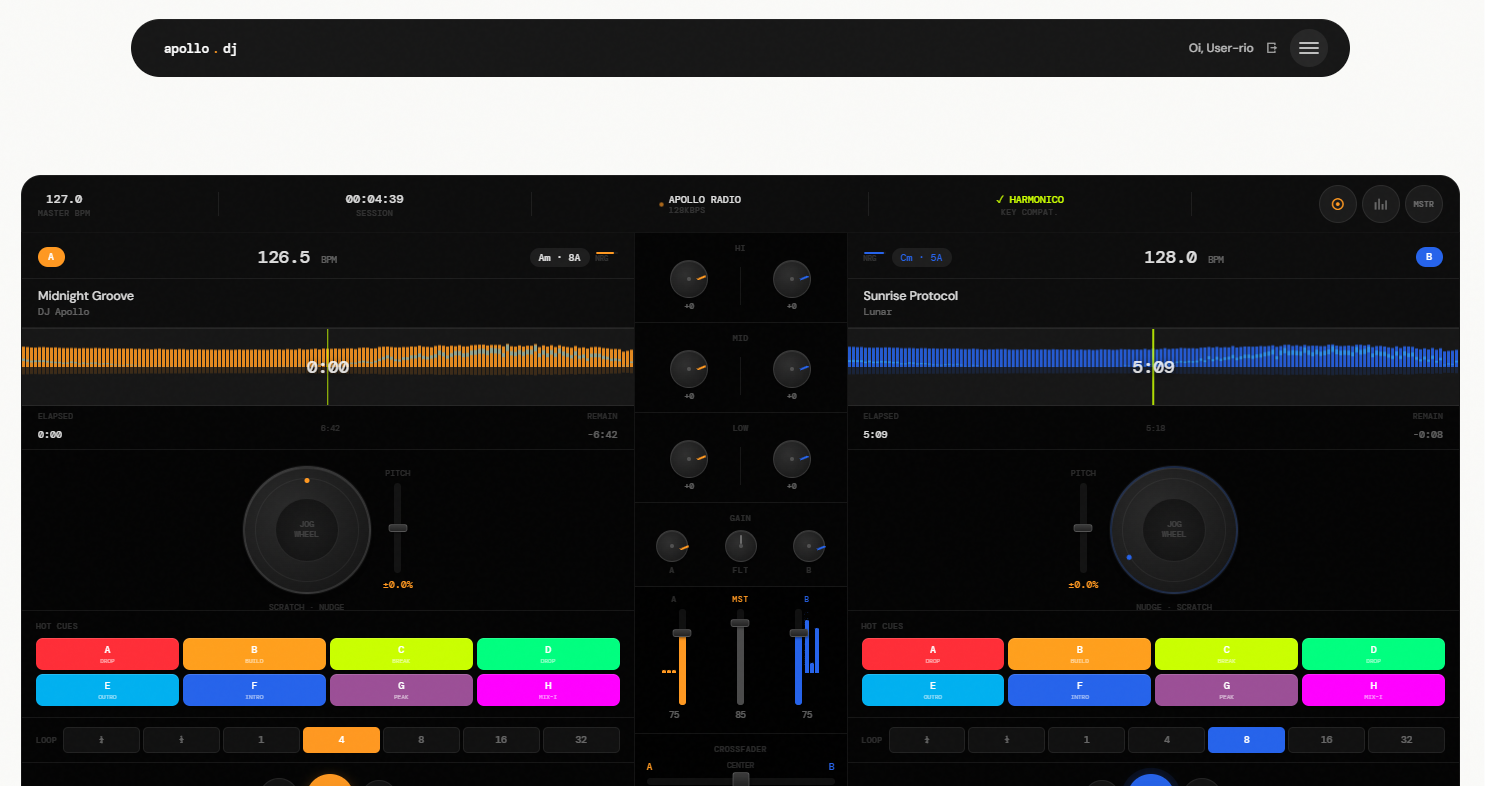
Task: Select the active 4-beat loop on deck A
Action: click(x=341, y=740)
